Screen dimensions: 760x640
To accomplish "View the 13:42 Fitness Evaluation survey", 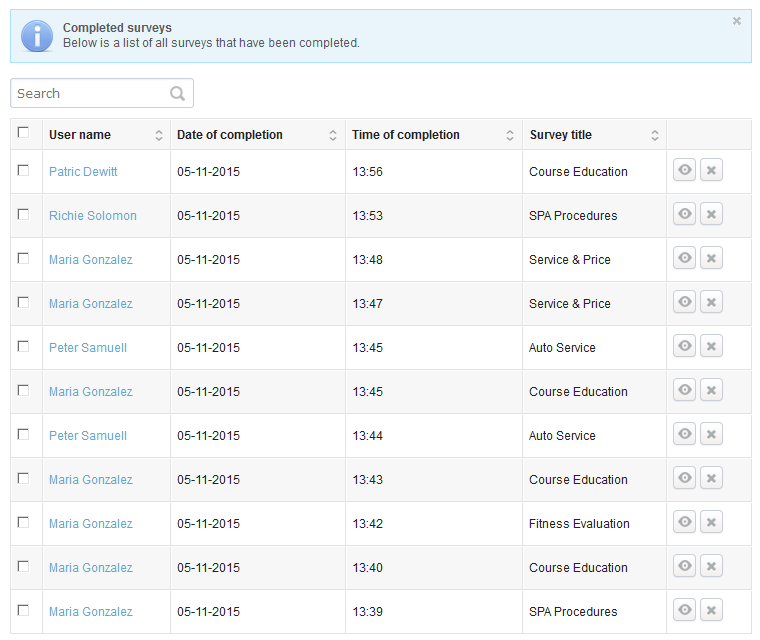I will [684, 522].
